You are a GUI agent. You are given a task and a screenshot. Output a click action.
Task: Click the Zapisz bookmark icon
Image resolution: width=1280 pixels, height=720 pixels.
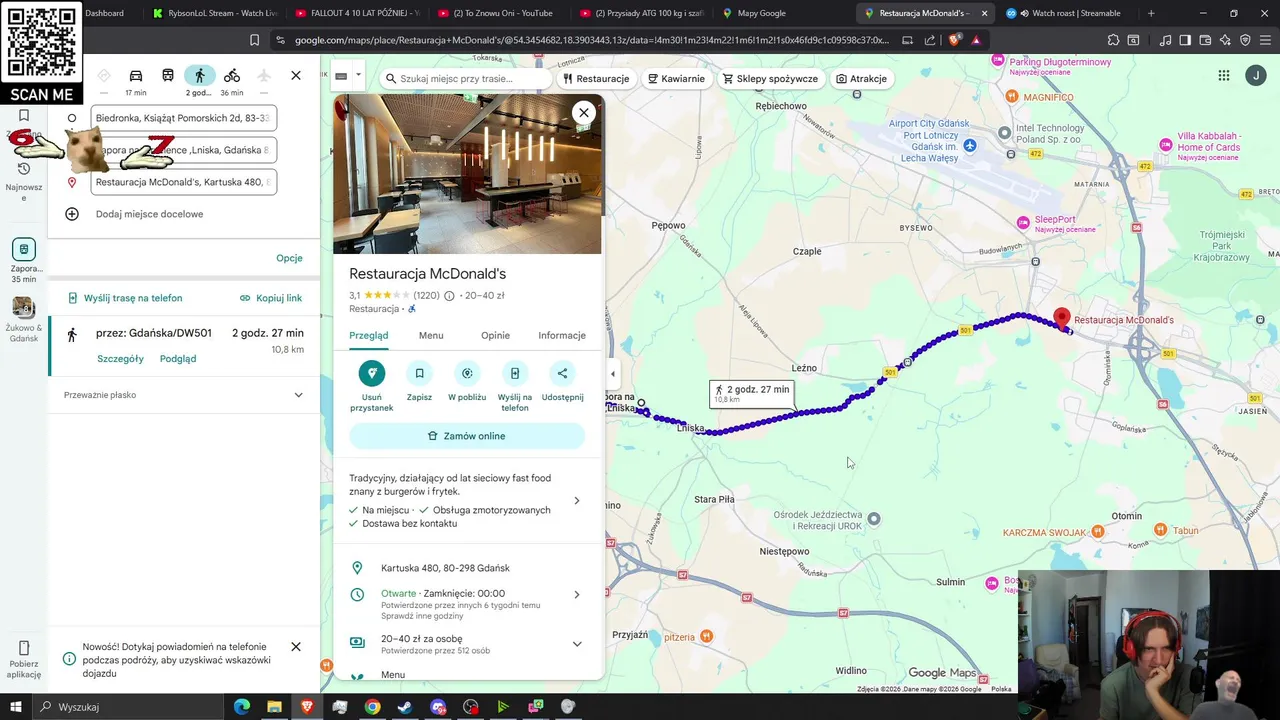coord(419,373)
